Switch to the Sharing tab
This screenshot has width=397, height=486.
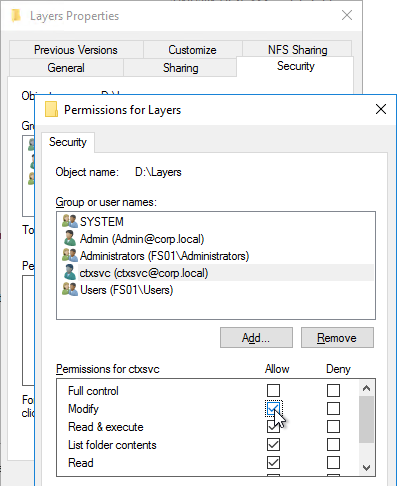[180, 68]
